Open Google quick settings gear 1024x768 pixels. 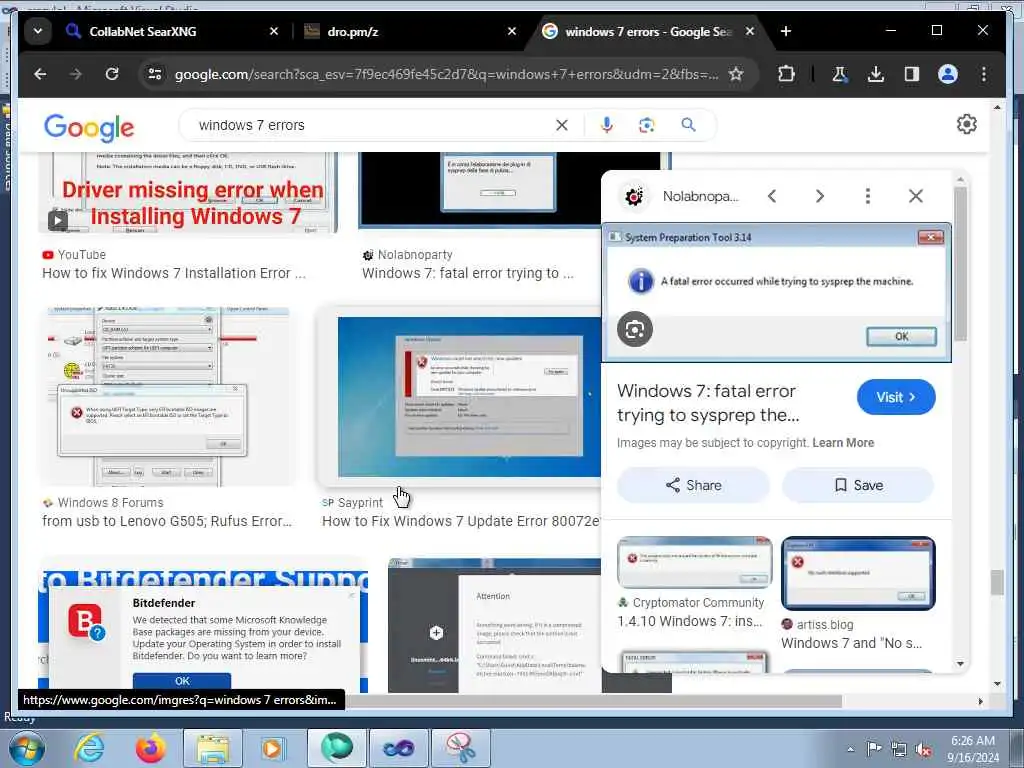[967, 124]
